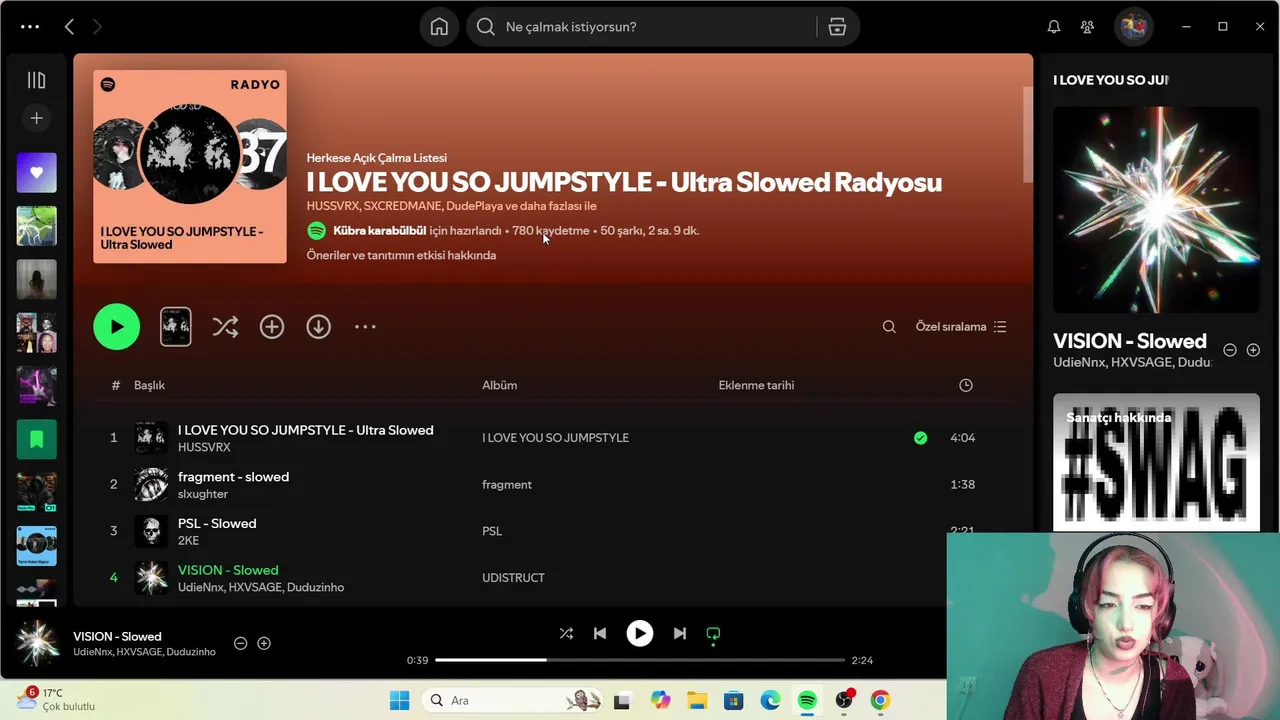The image size is (1280, 720).
Task: Toggle repeat in player bar
Action: (x=713, y=633)
